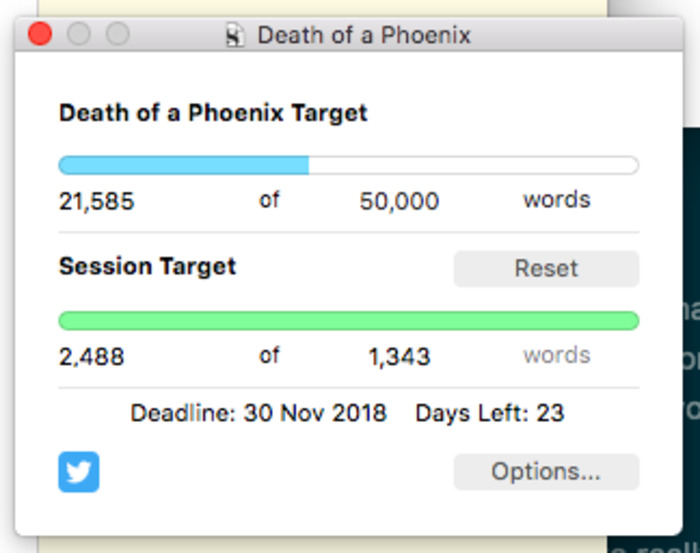Open session target 'words' unit dropdown

tap(557, 355)
